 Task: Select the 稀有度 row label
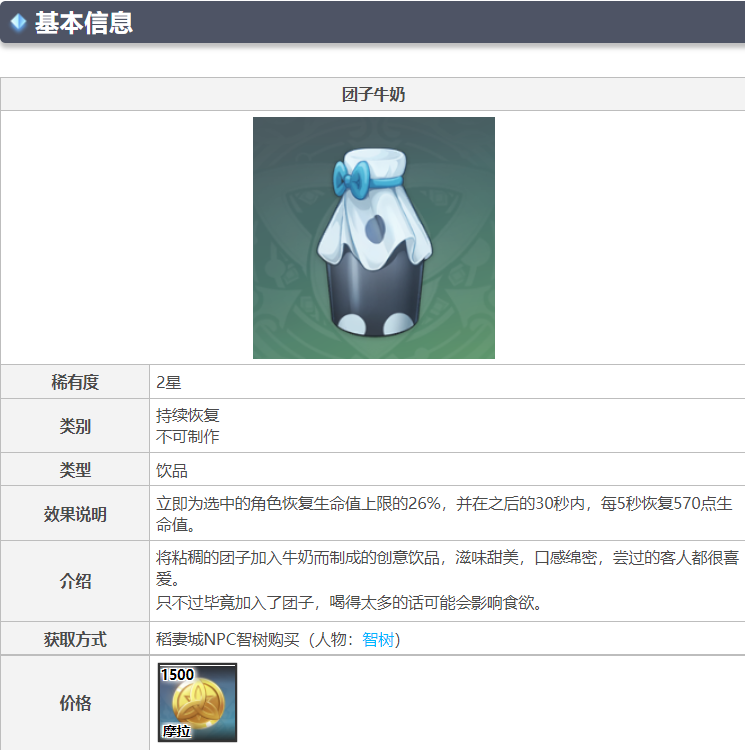coord(75,382)
